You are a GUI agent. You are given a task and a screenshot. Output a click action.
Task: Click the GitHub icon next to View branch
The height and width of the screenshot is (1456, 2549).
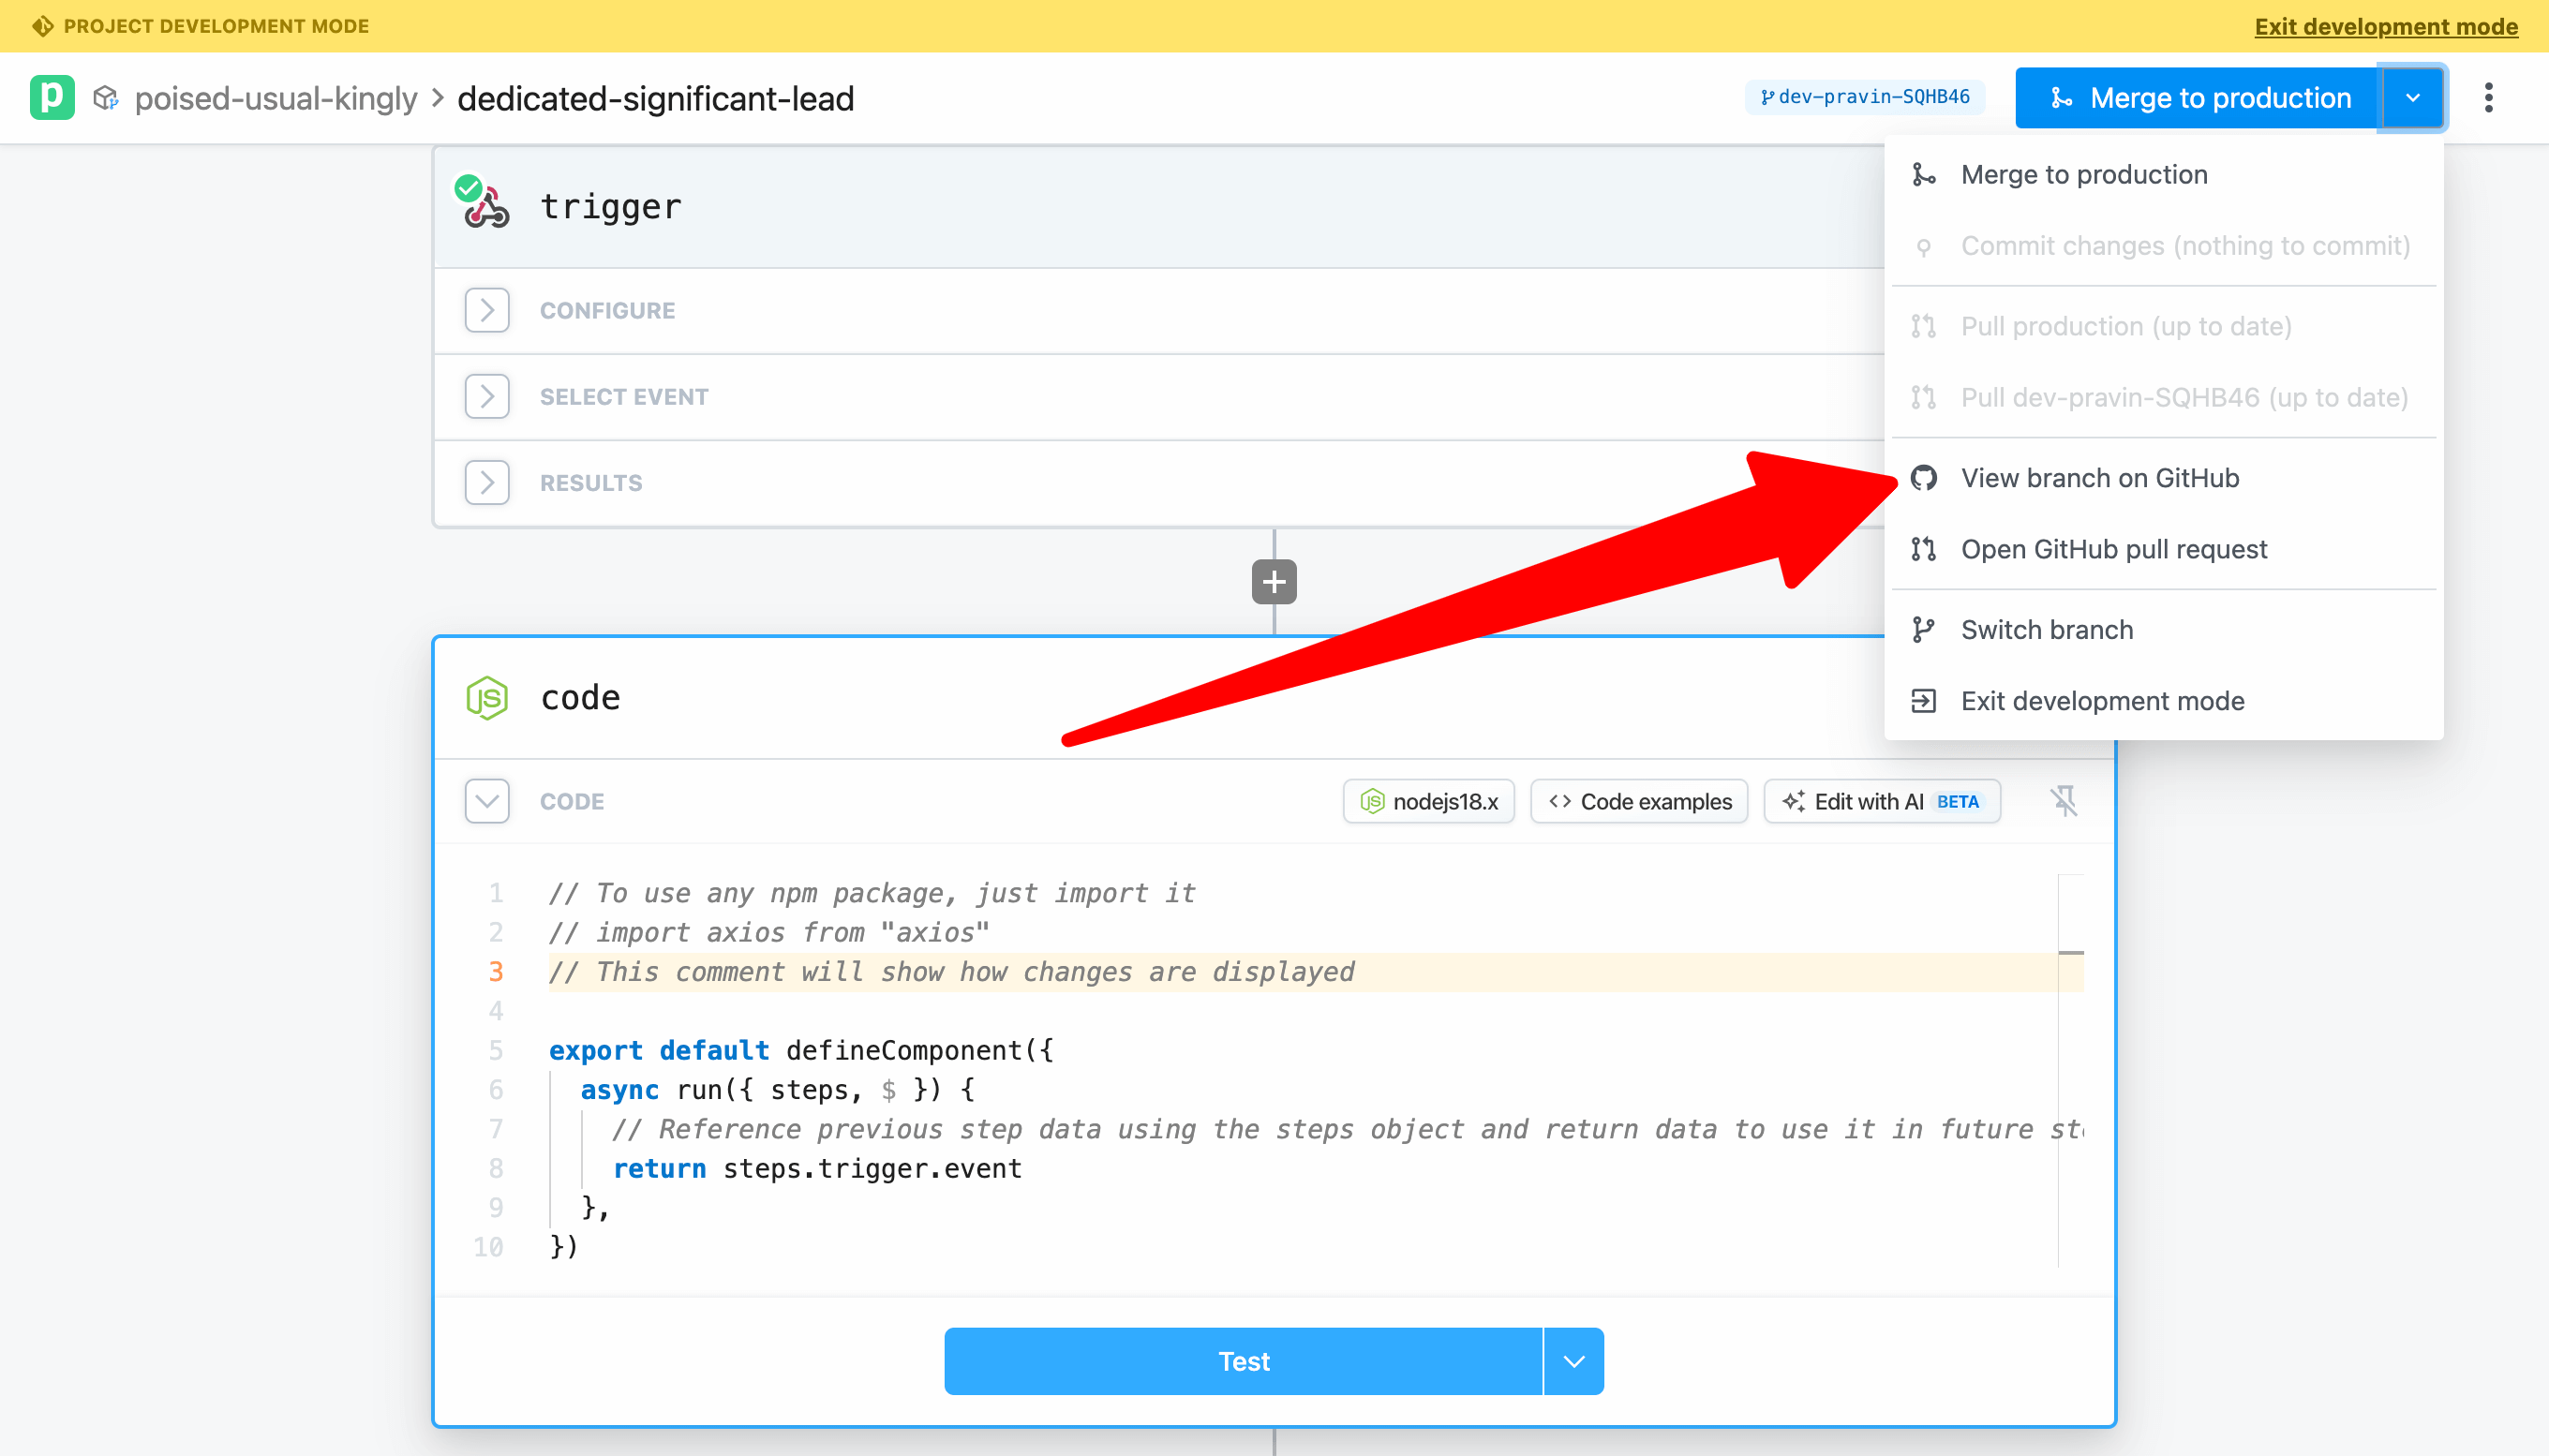(1923, 478)
